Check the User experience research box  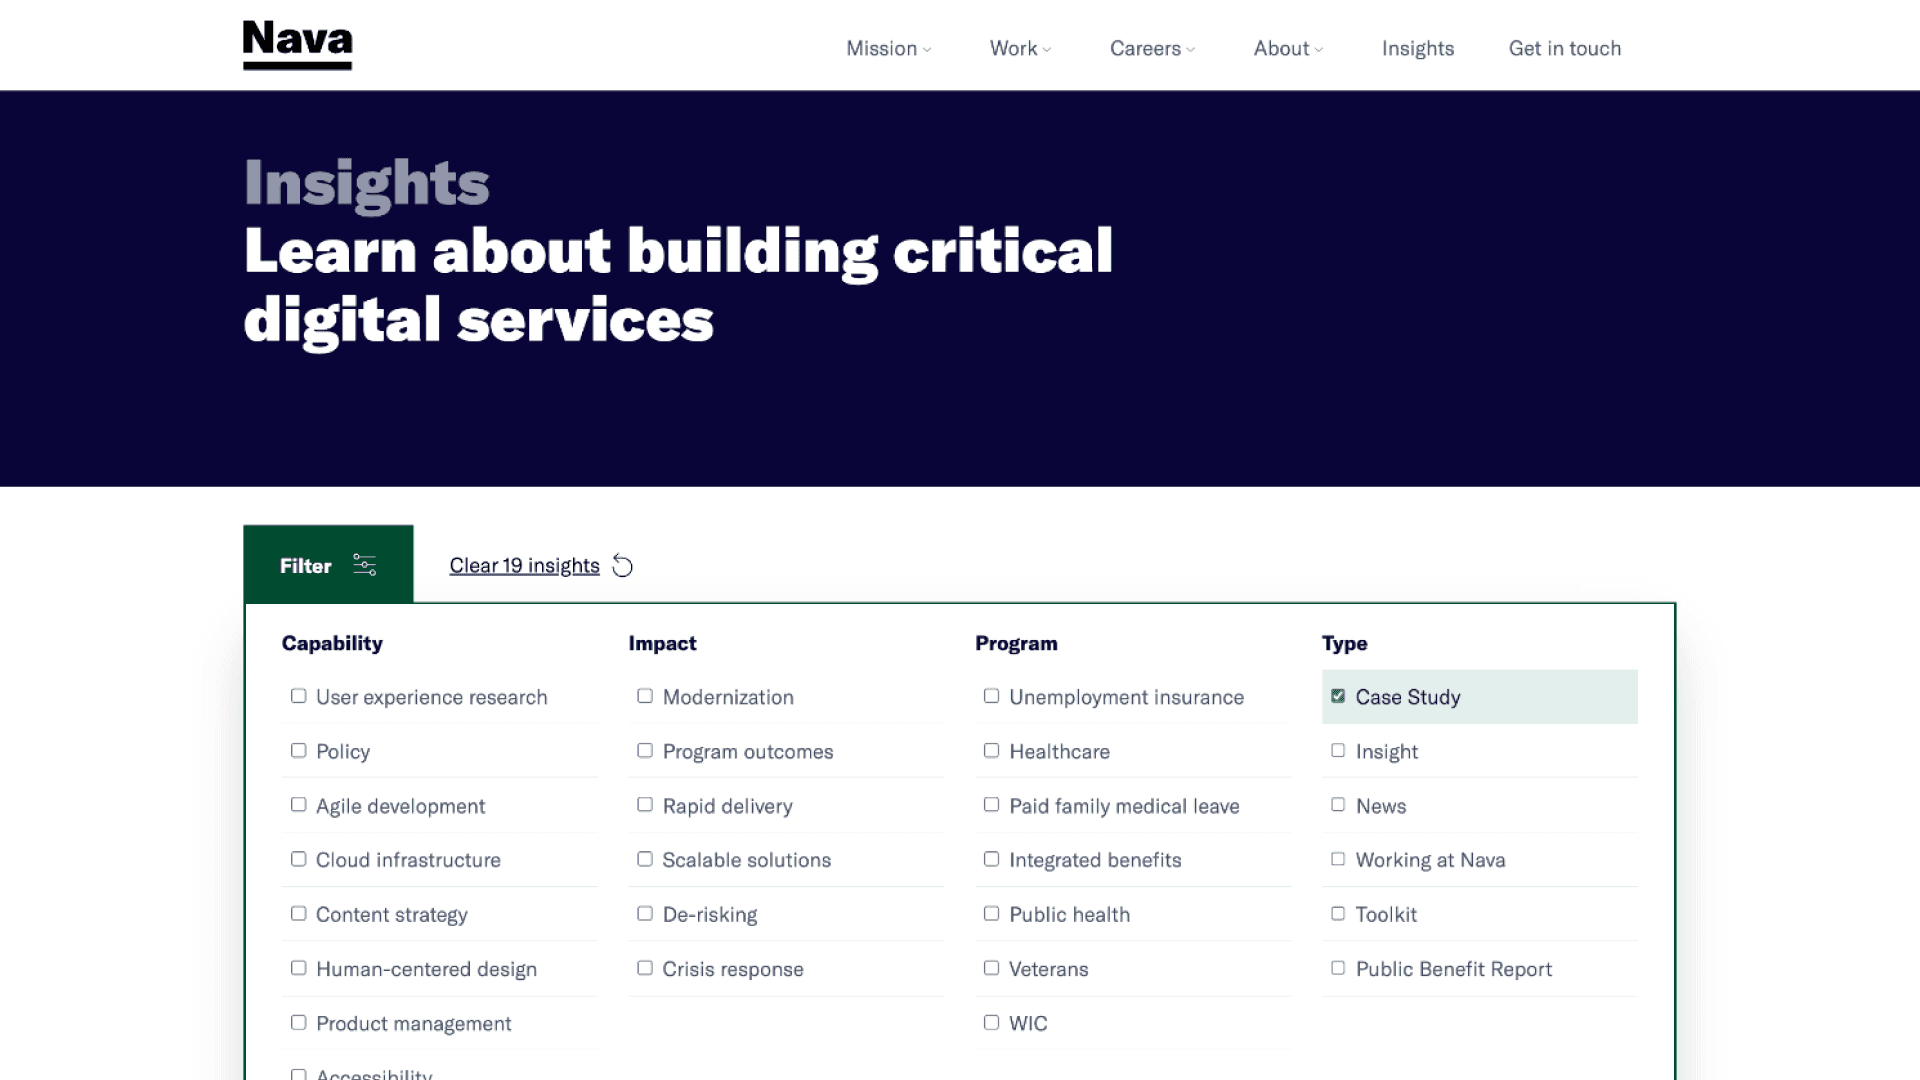(x=298, y=696)
